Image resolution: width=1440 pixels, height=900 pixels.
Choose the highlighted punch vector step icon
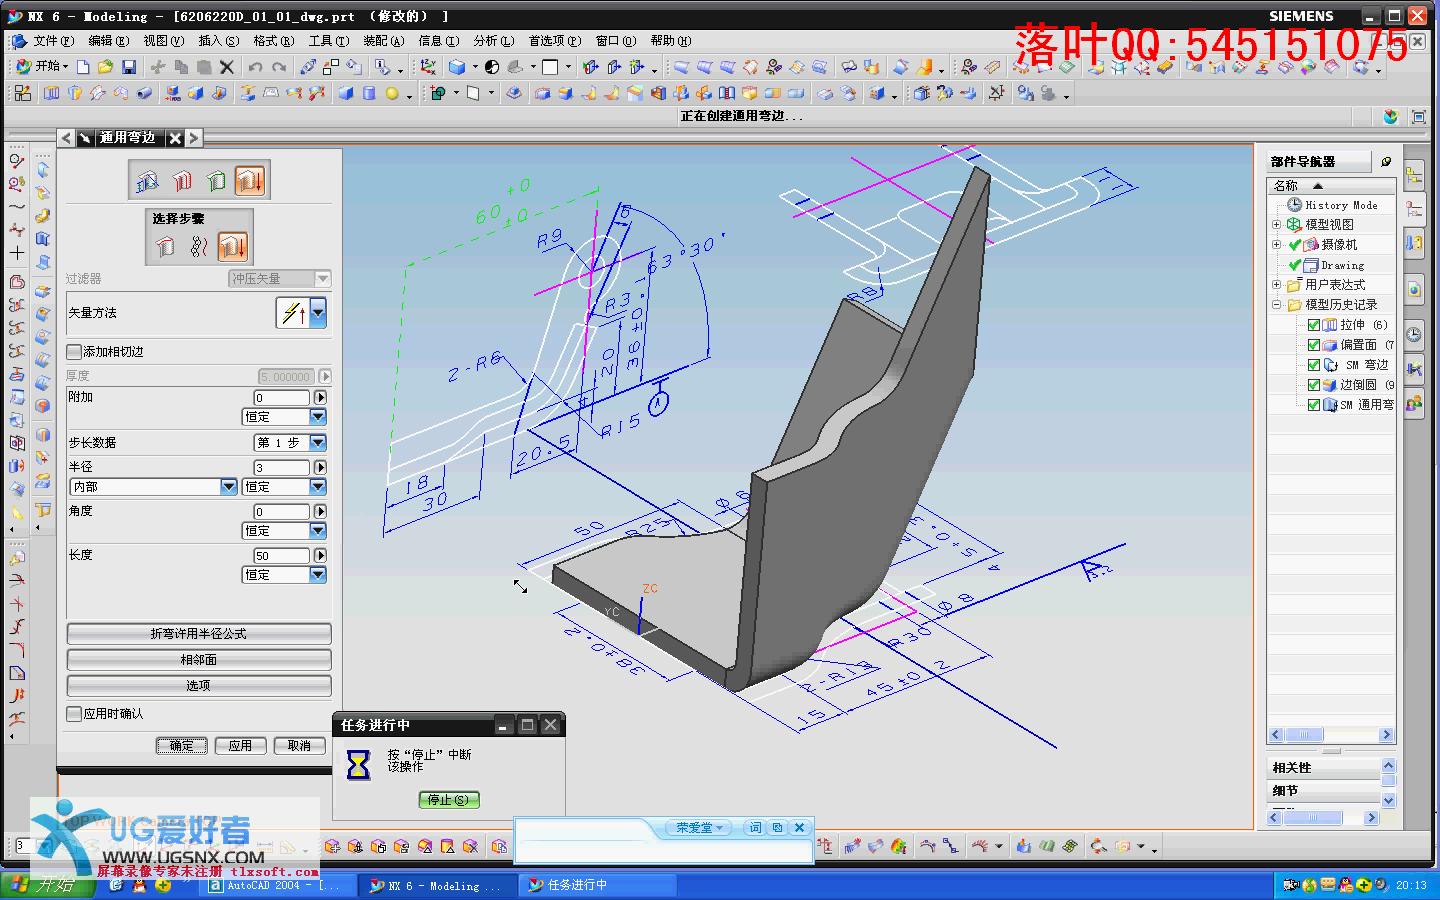click(232, 246)
